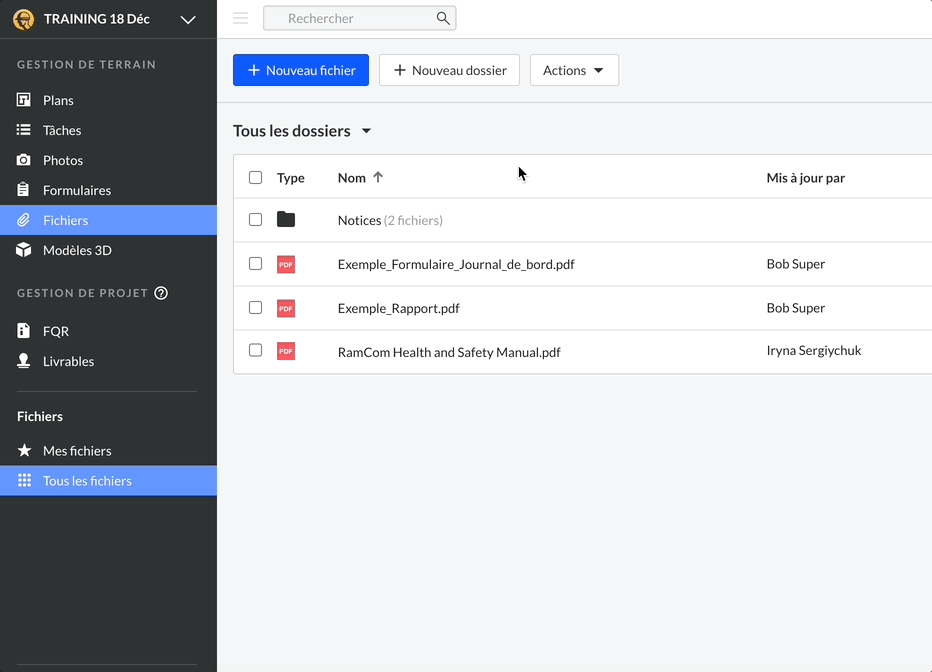
Task: Click the Notices folder icon
Action: [286, 220]
